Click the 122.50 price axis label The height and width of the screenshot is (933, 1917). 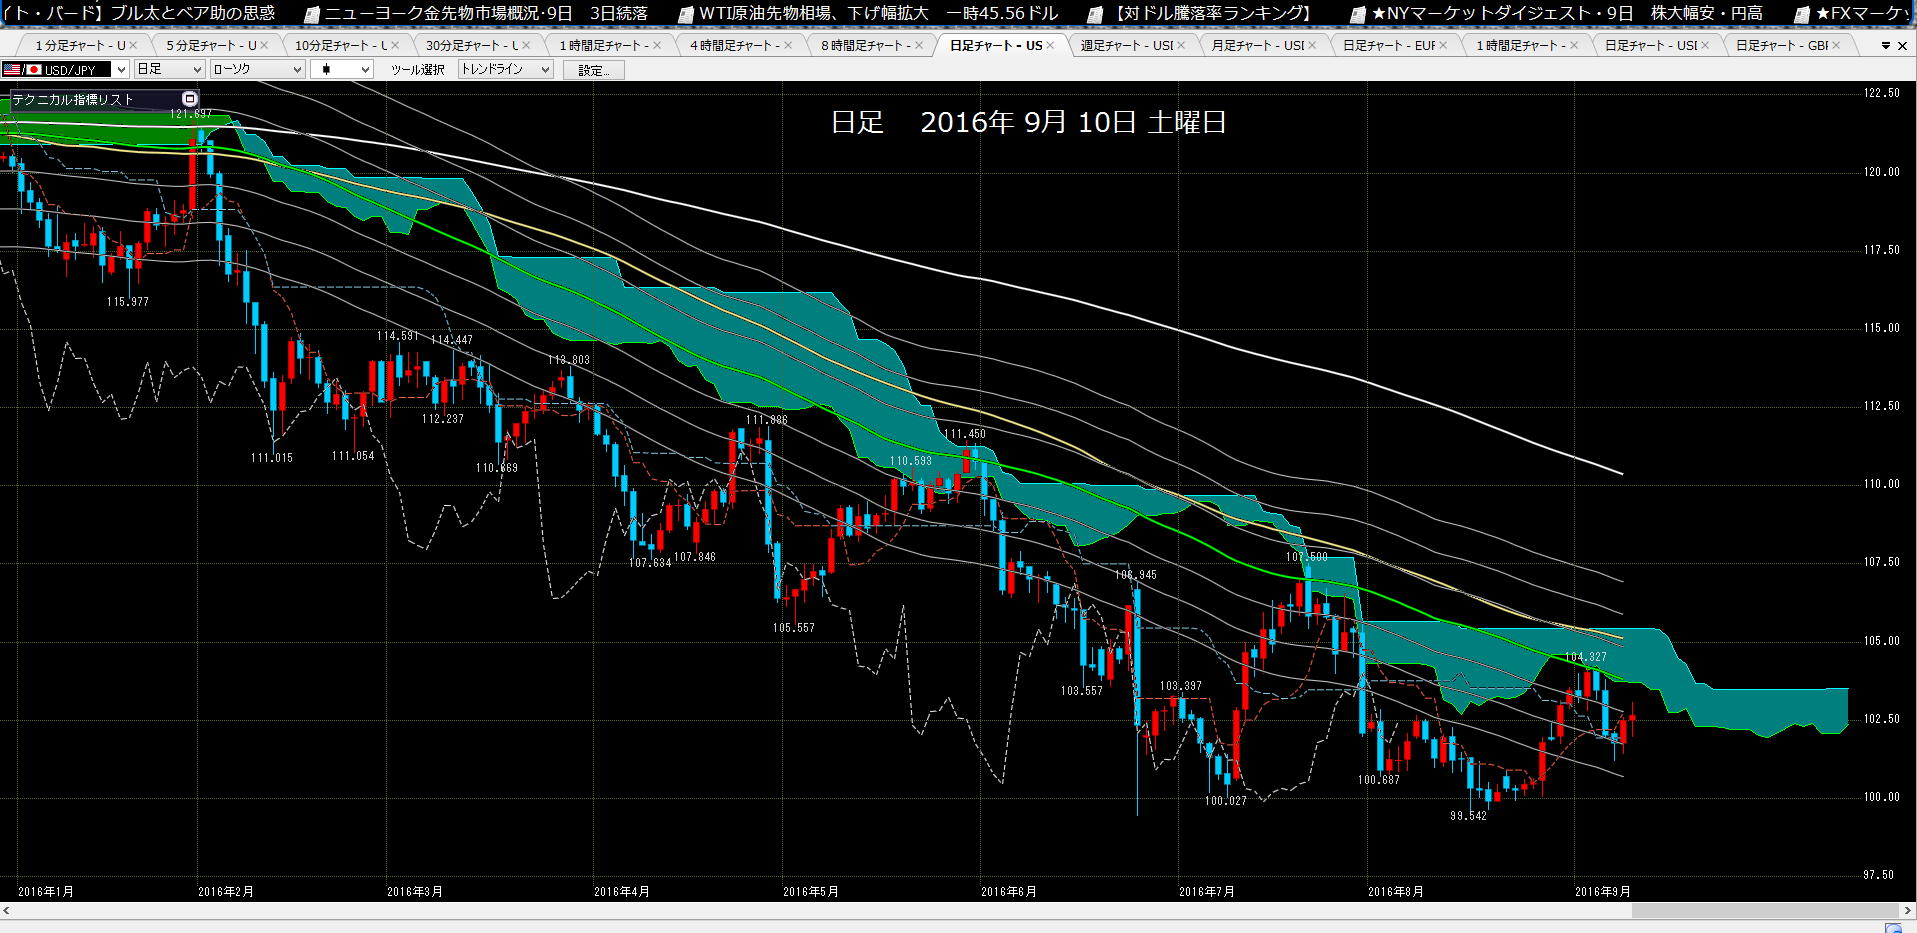(x=1882, y=93)
